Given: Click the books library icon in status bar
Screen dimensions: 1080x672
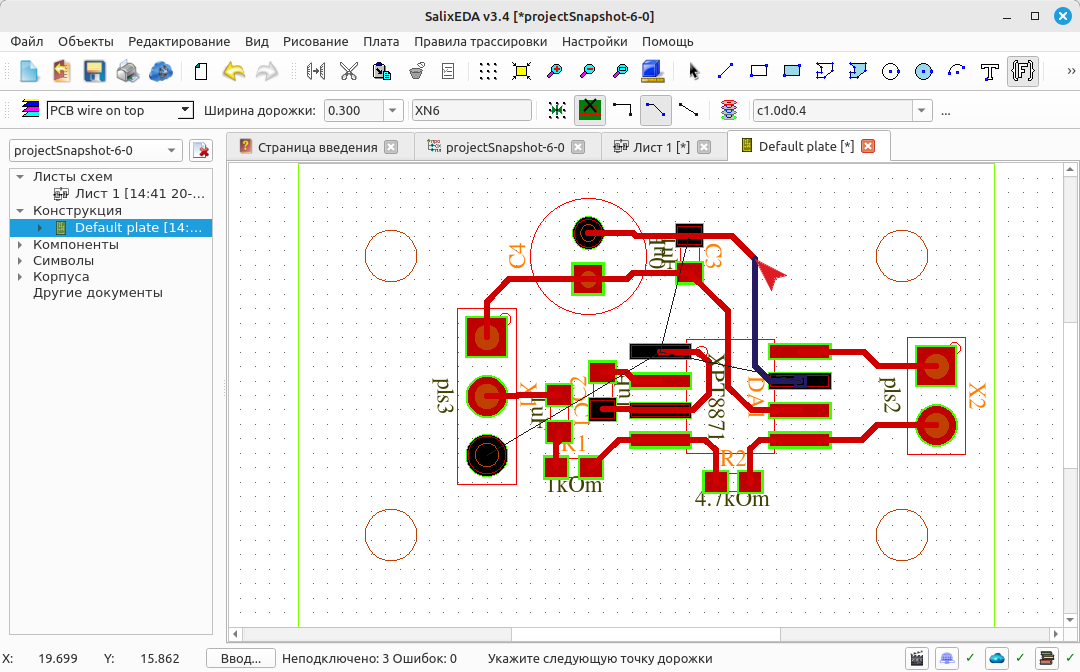Looking at the screenshot, I should 1047,658.
